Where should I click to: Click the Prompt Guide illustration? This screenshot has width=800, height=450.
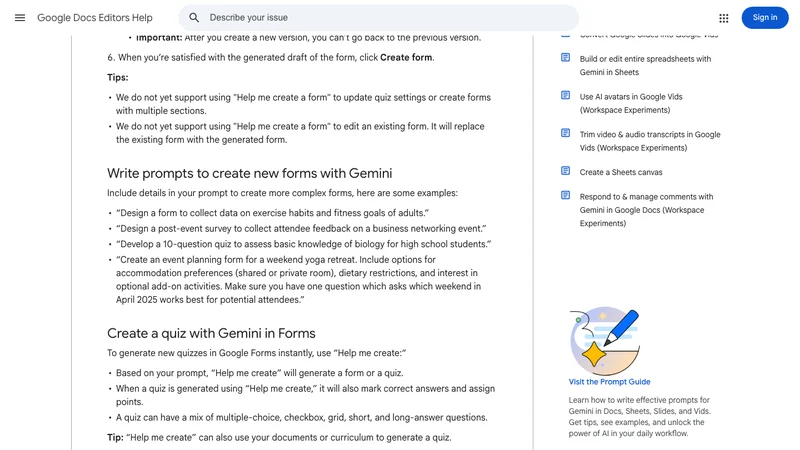(605, 340)
